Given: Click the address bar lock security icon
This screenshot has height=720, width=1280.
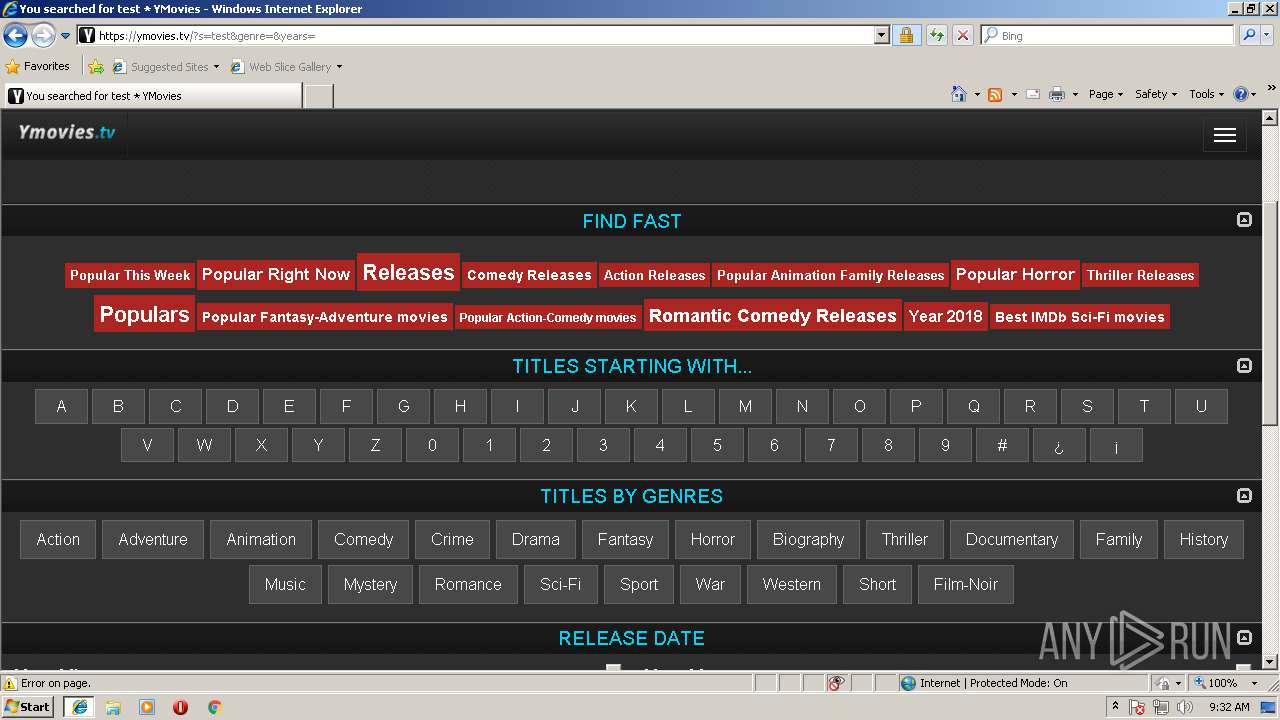Looking at the screenshot, I should point(906,35).
